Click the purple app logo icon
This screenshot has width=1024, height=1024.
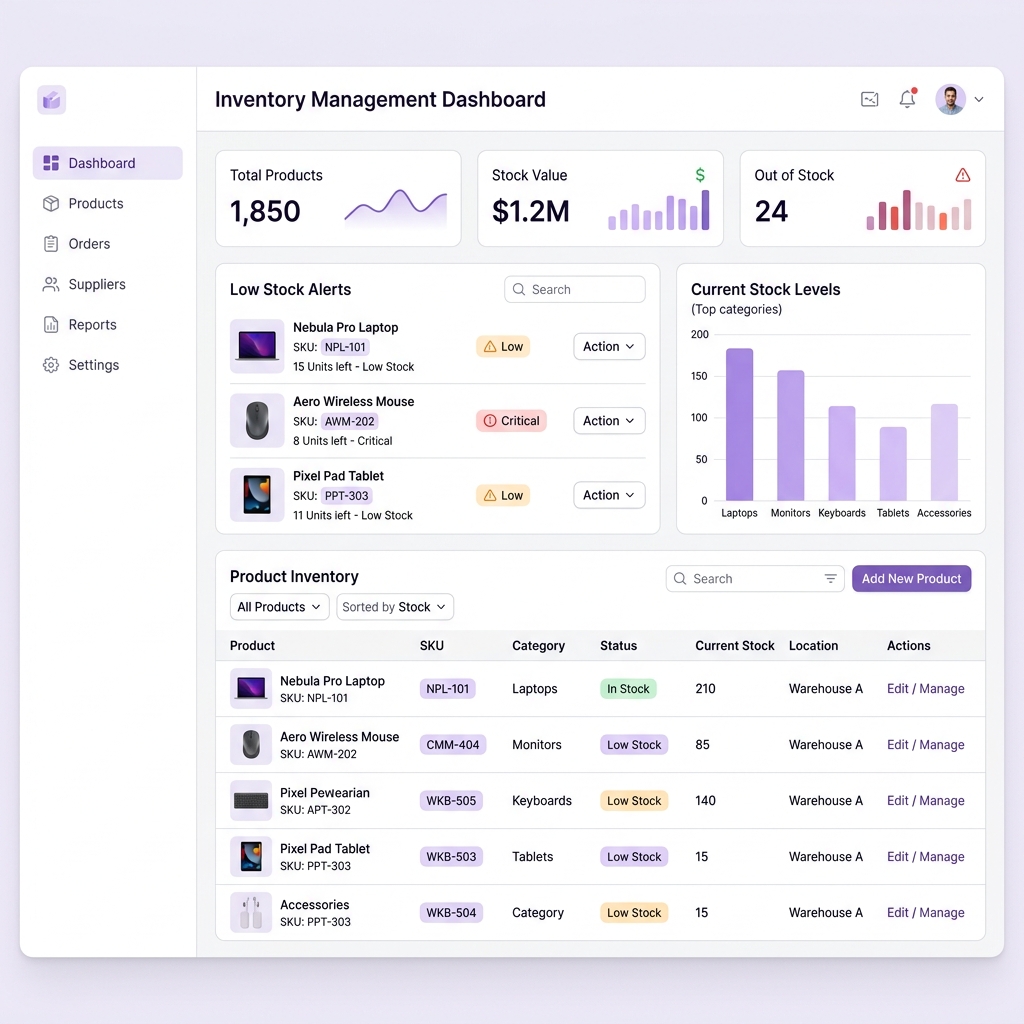click(52, 100)
